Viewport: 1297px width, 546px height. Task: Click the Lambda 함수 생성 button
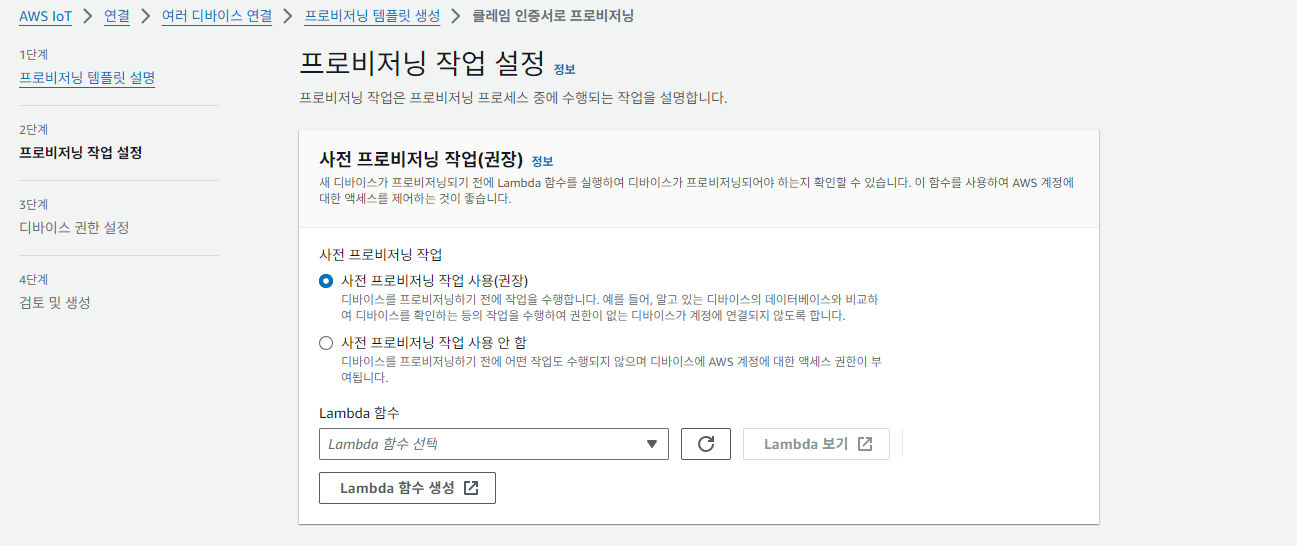[x=407, y=488]
